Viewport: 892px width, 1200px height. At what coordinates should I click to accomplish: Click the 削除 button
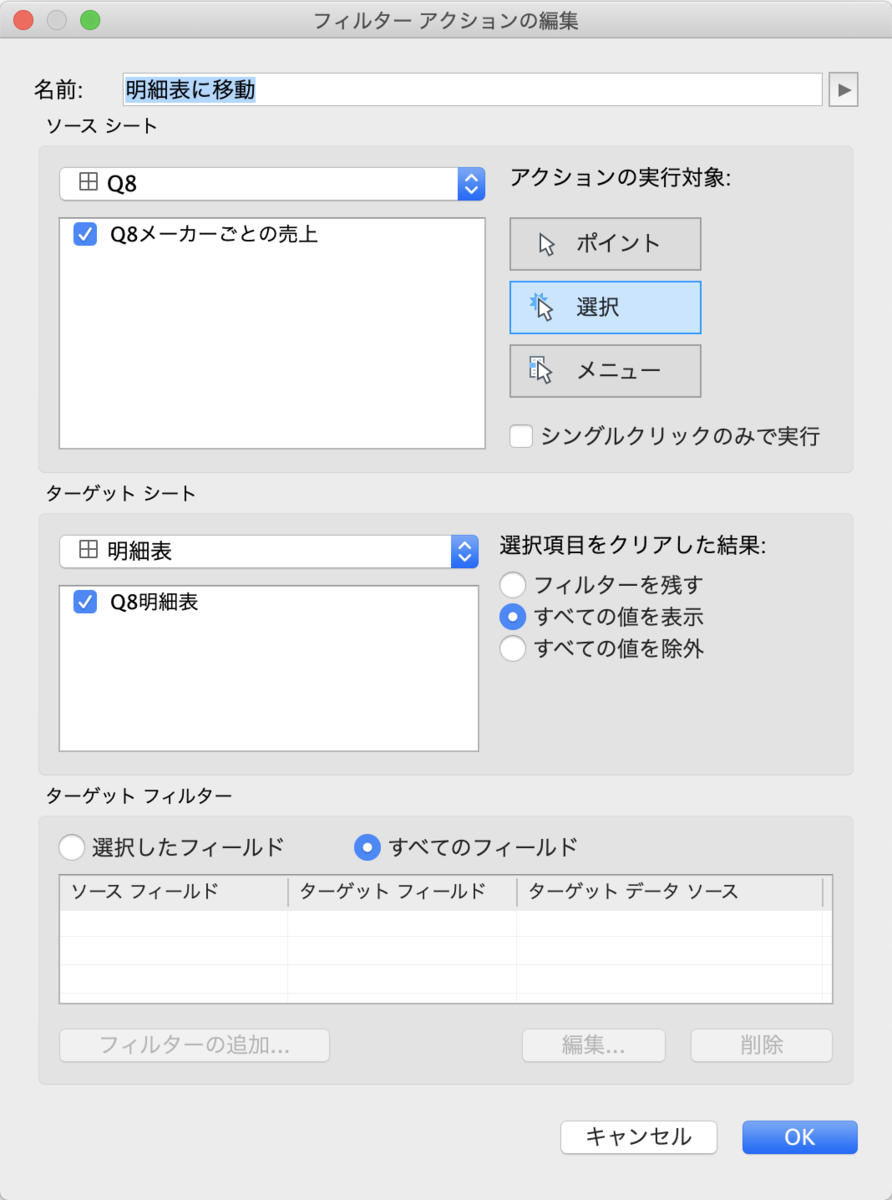click(x=762, y=1045)
